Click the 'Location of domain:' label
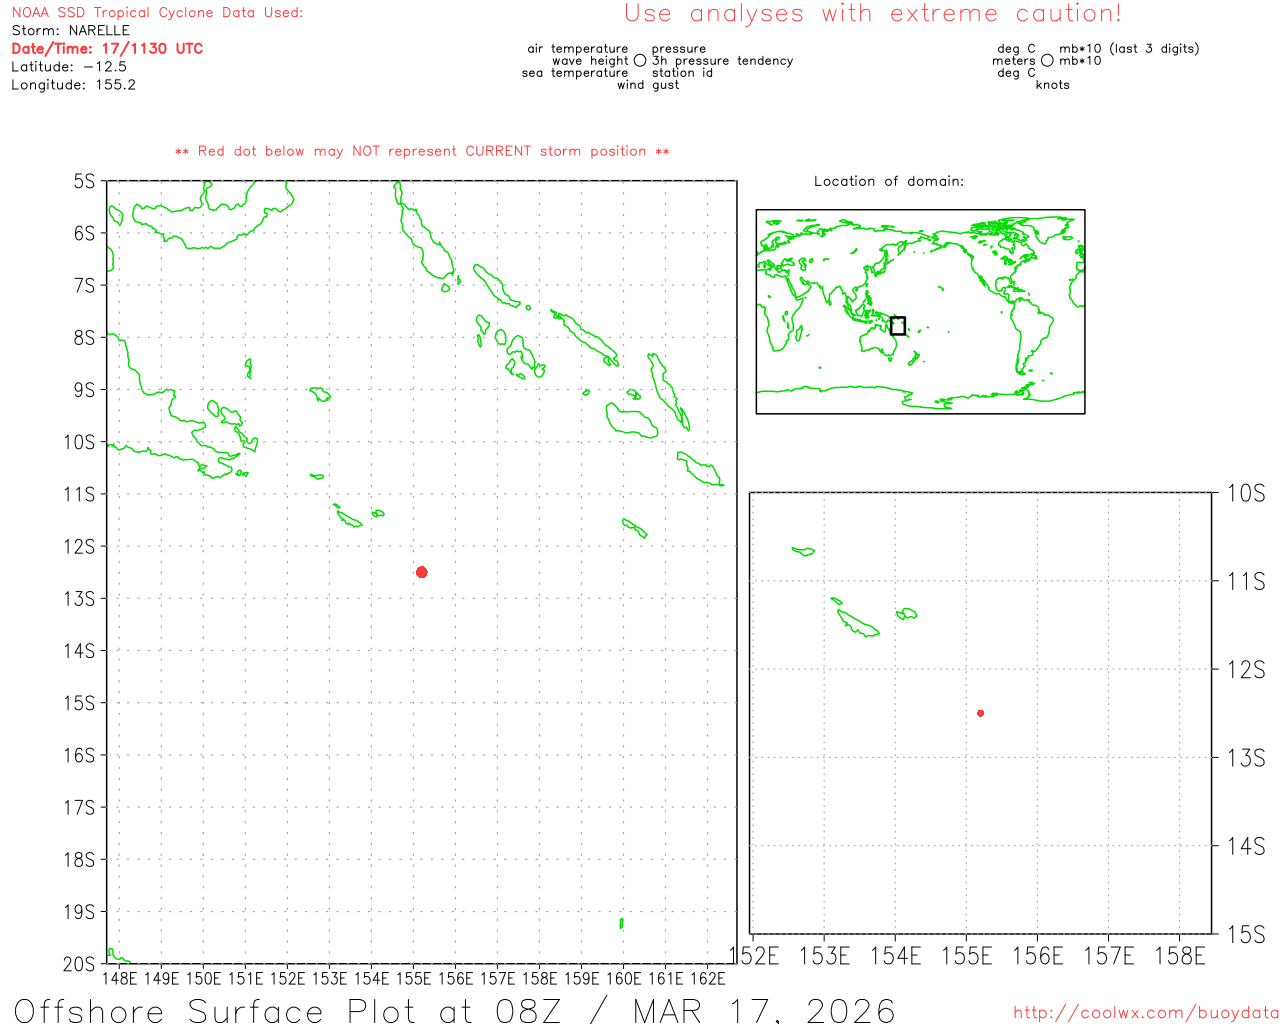Image resolution: width=1280 pixels, height=1024 pixels. (889, 182)
